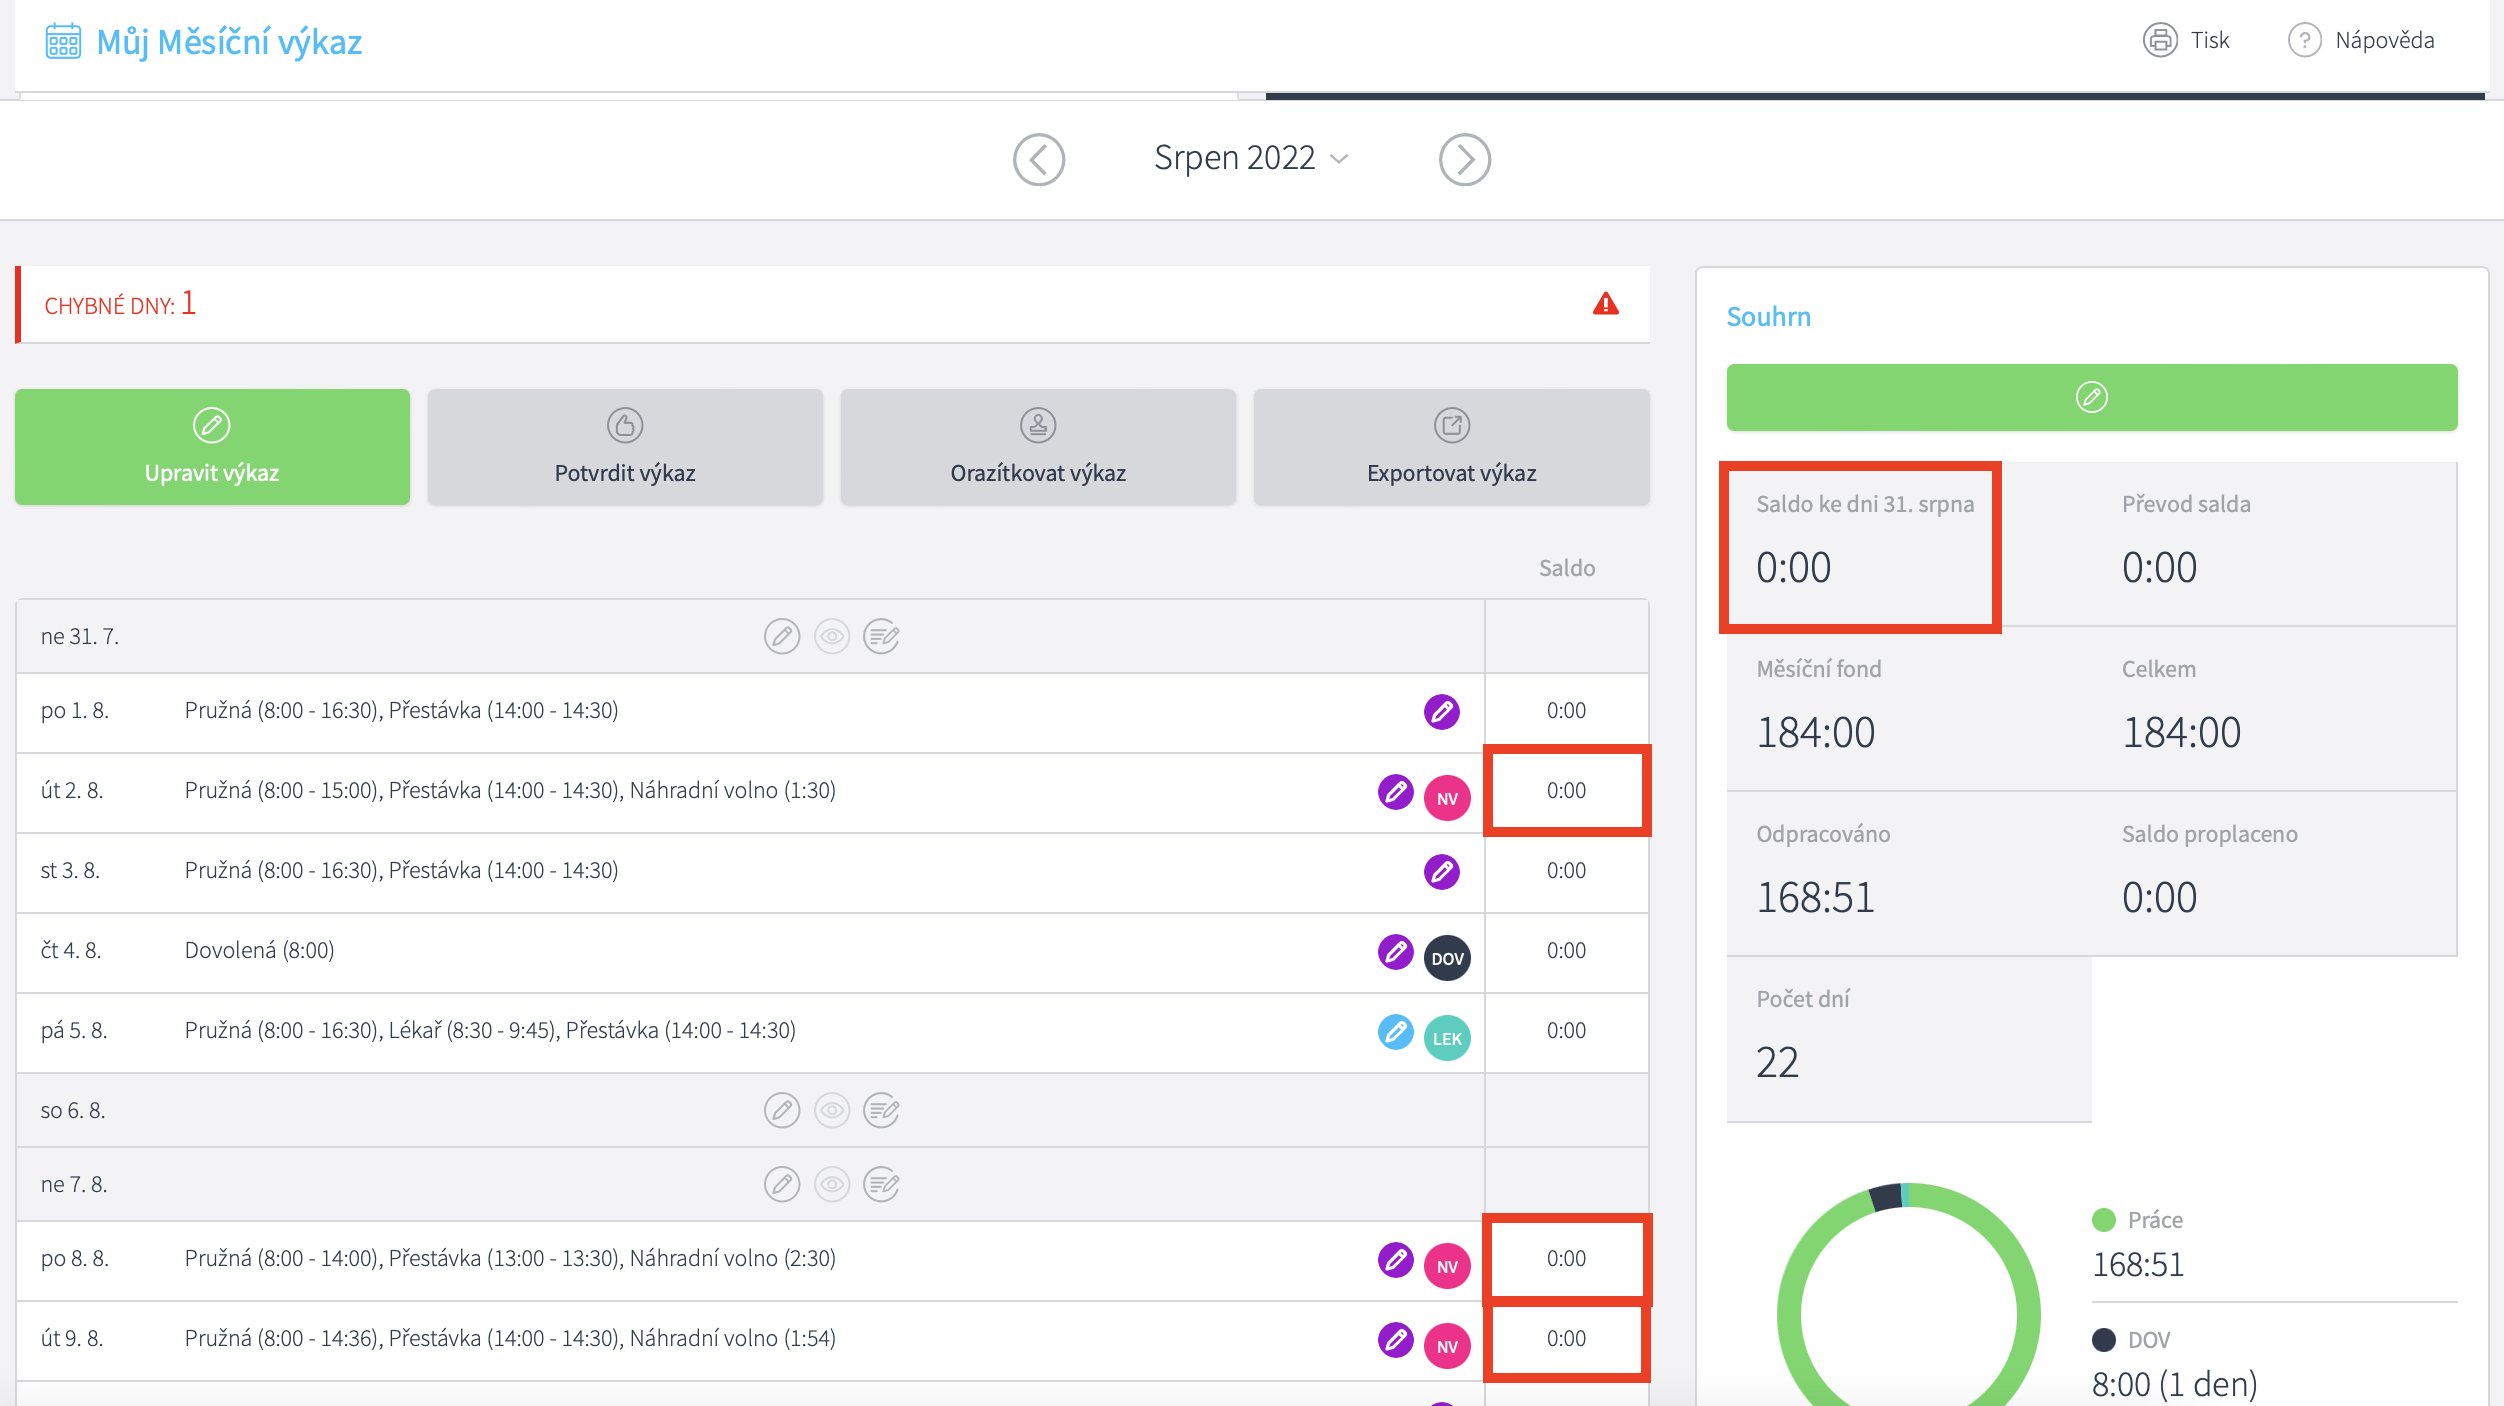This screenshot has width=2504, height=1406.
Task: Click pencil edit icon on ne 31. 7. row
Action: [782, 636]
